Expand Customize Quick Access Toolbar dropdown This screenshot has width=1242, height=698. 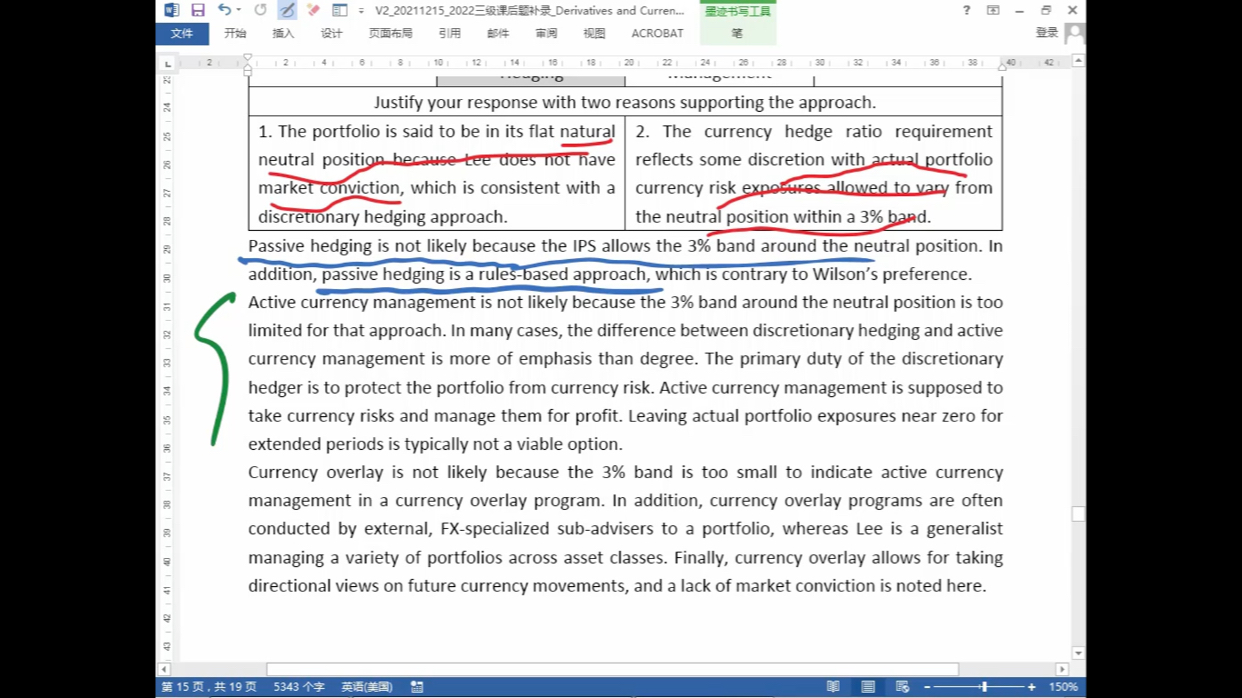click(361, 11)
